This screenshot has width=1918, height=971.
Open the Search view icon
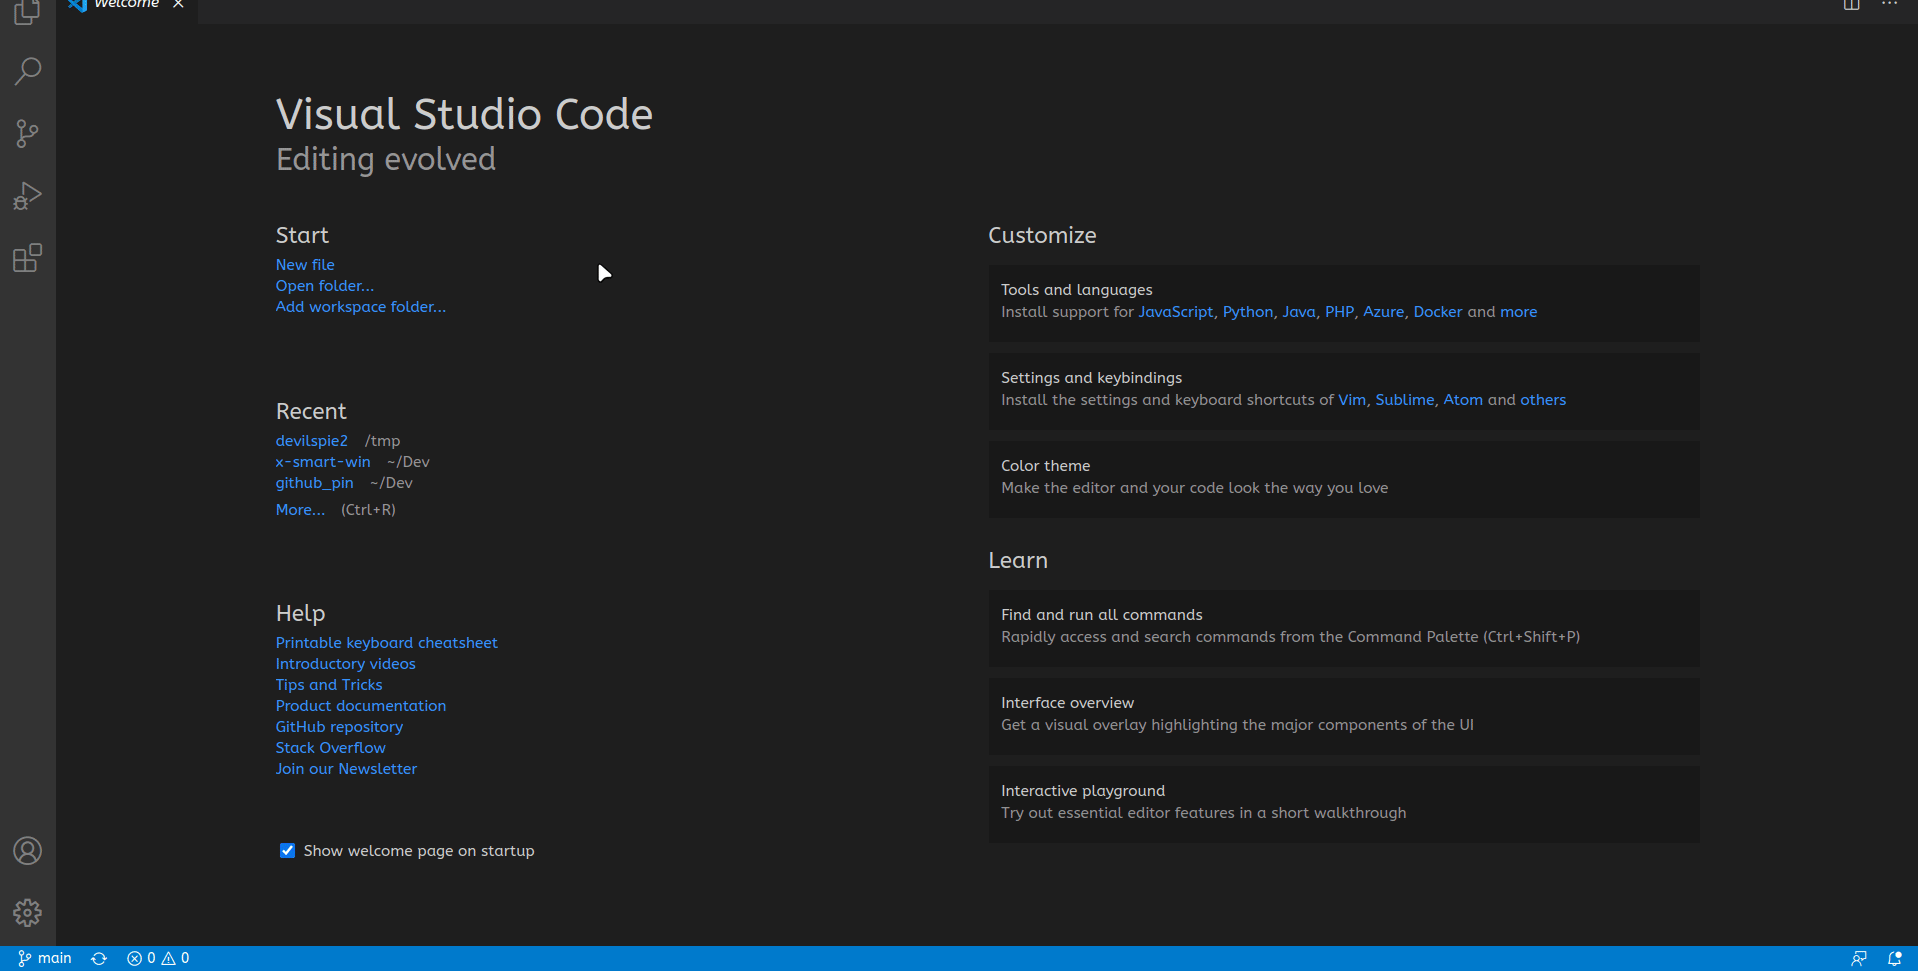pyautogui.click(x=27, y=71)
